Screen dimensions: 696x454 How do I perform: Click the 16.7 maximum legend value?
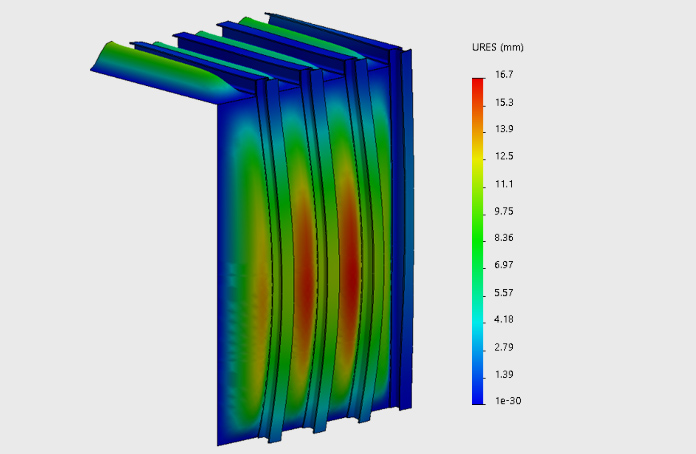click(x=504, y=75)
